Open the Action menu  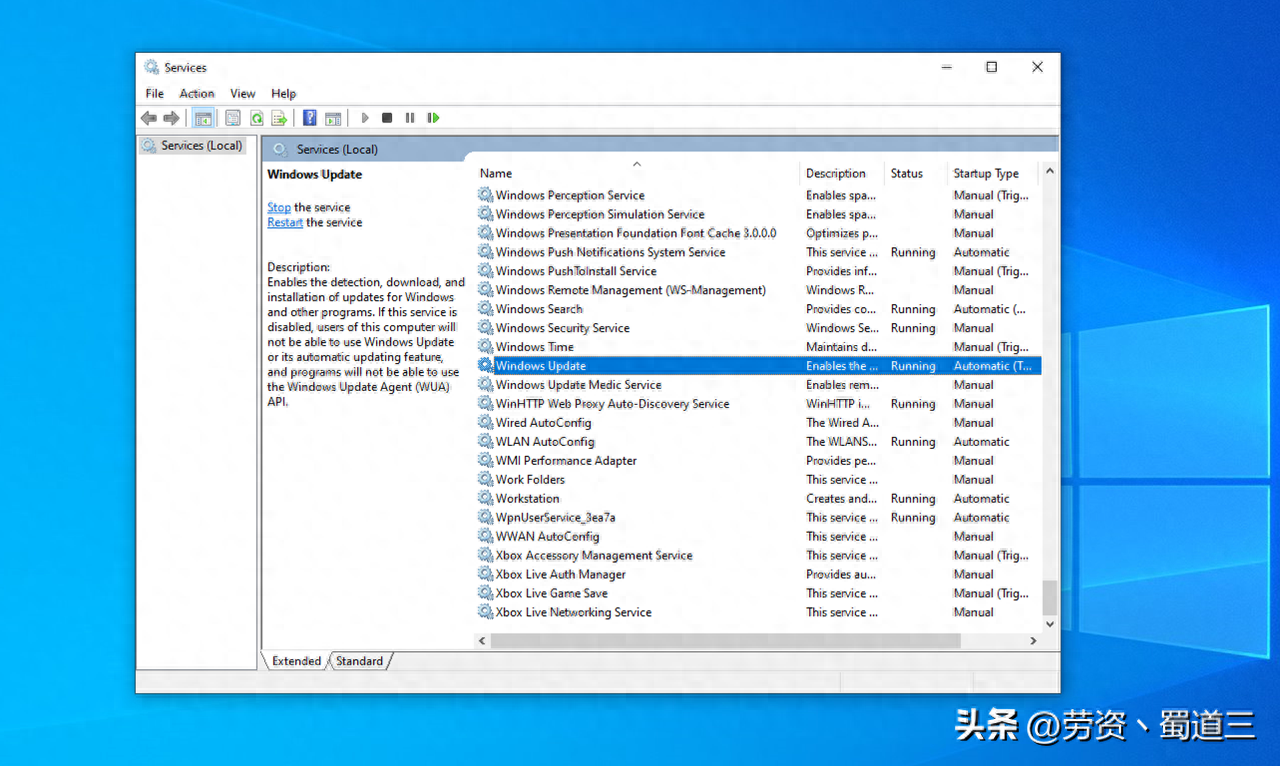pos(196,93)
